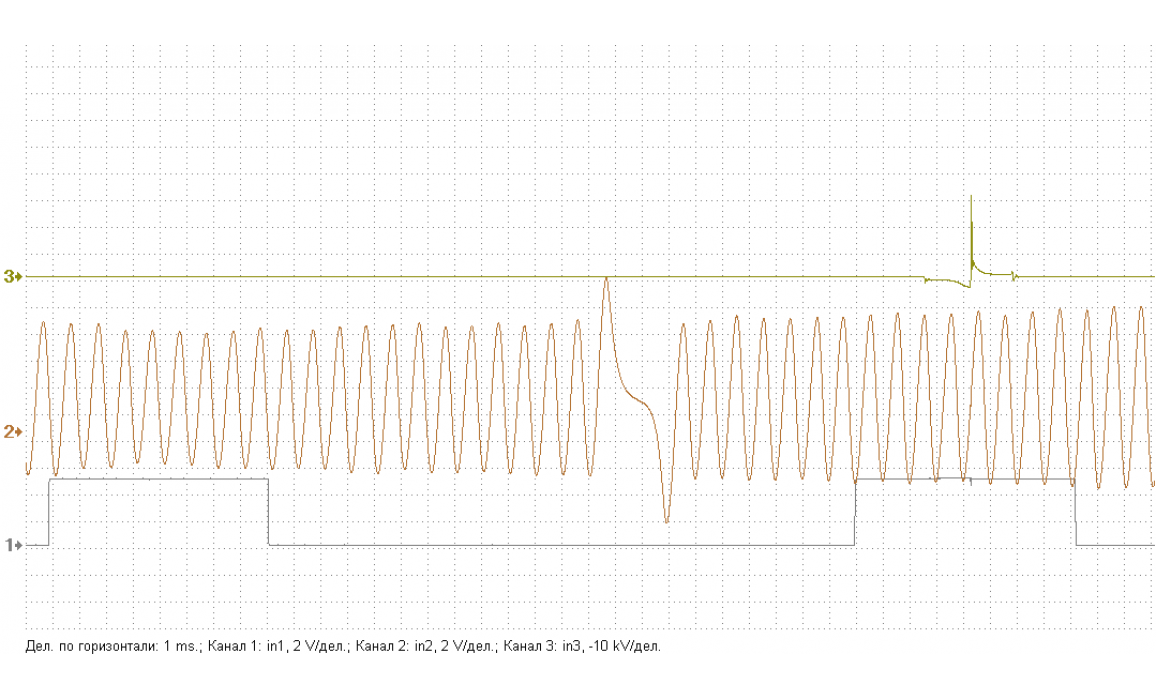This screenshot has height=700, width=1156.
Task: Click the rising edge of the first gray pulse
Action: click(49, 512)
